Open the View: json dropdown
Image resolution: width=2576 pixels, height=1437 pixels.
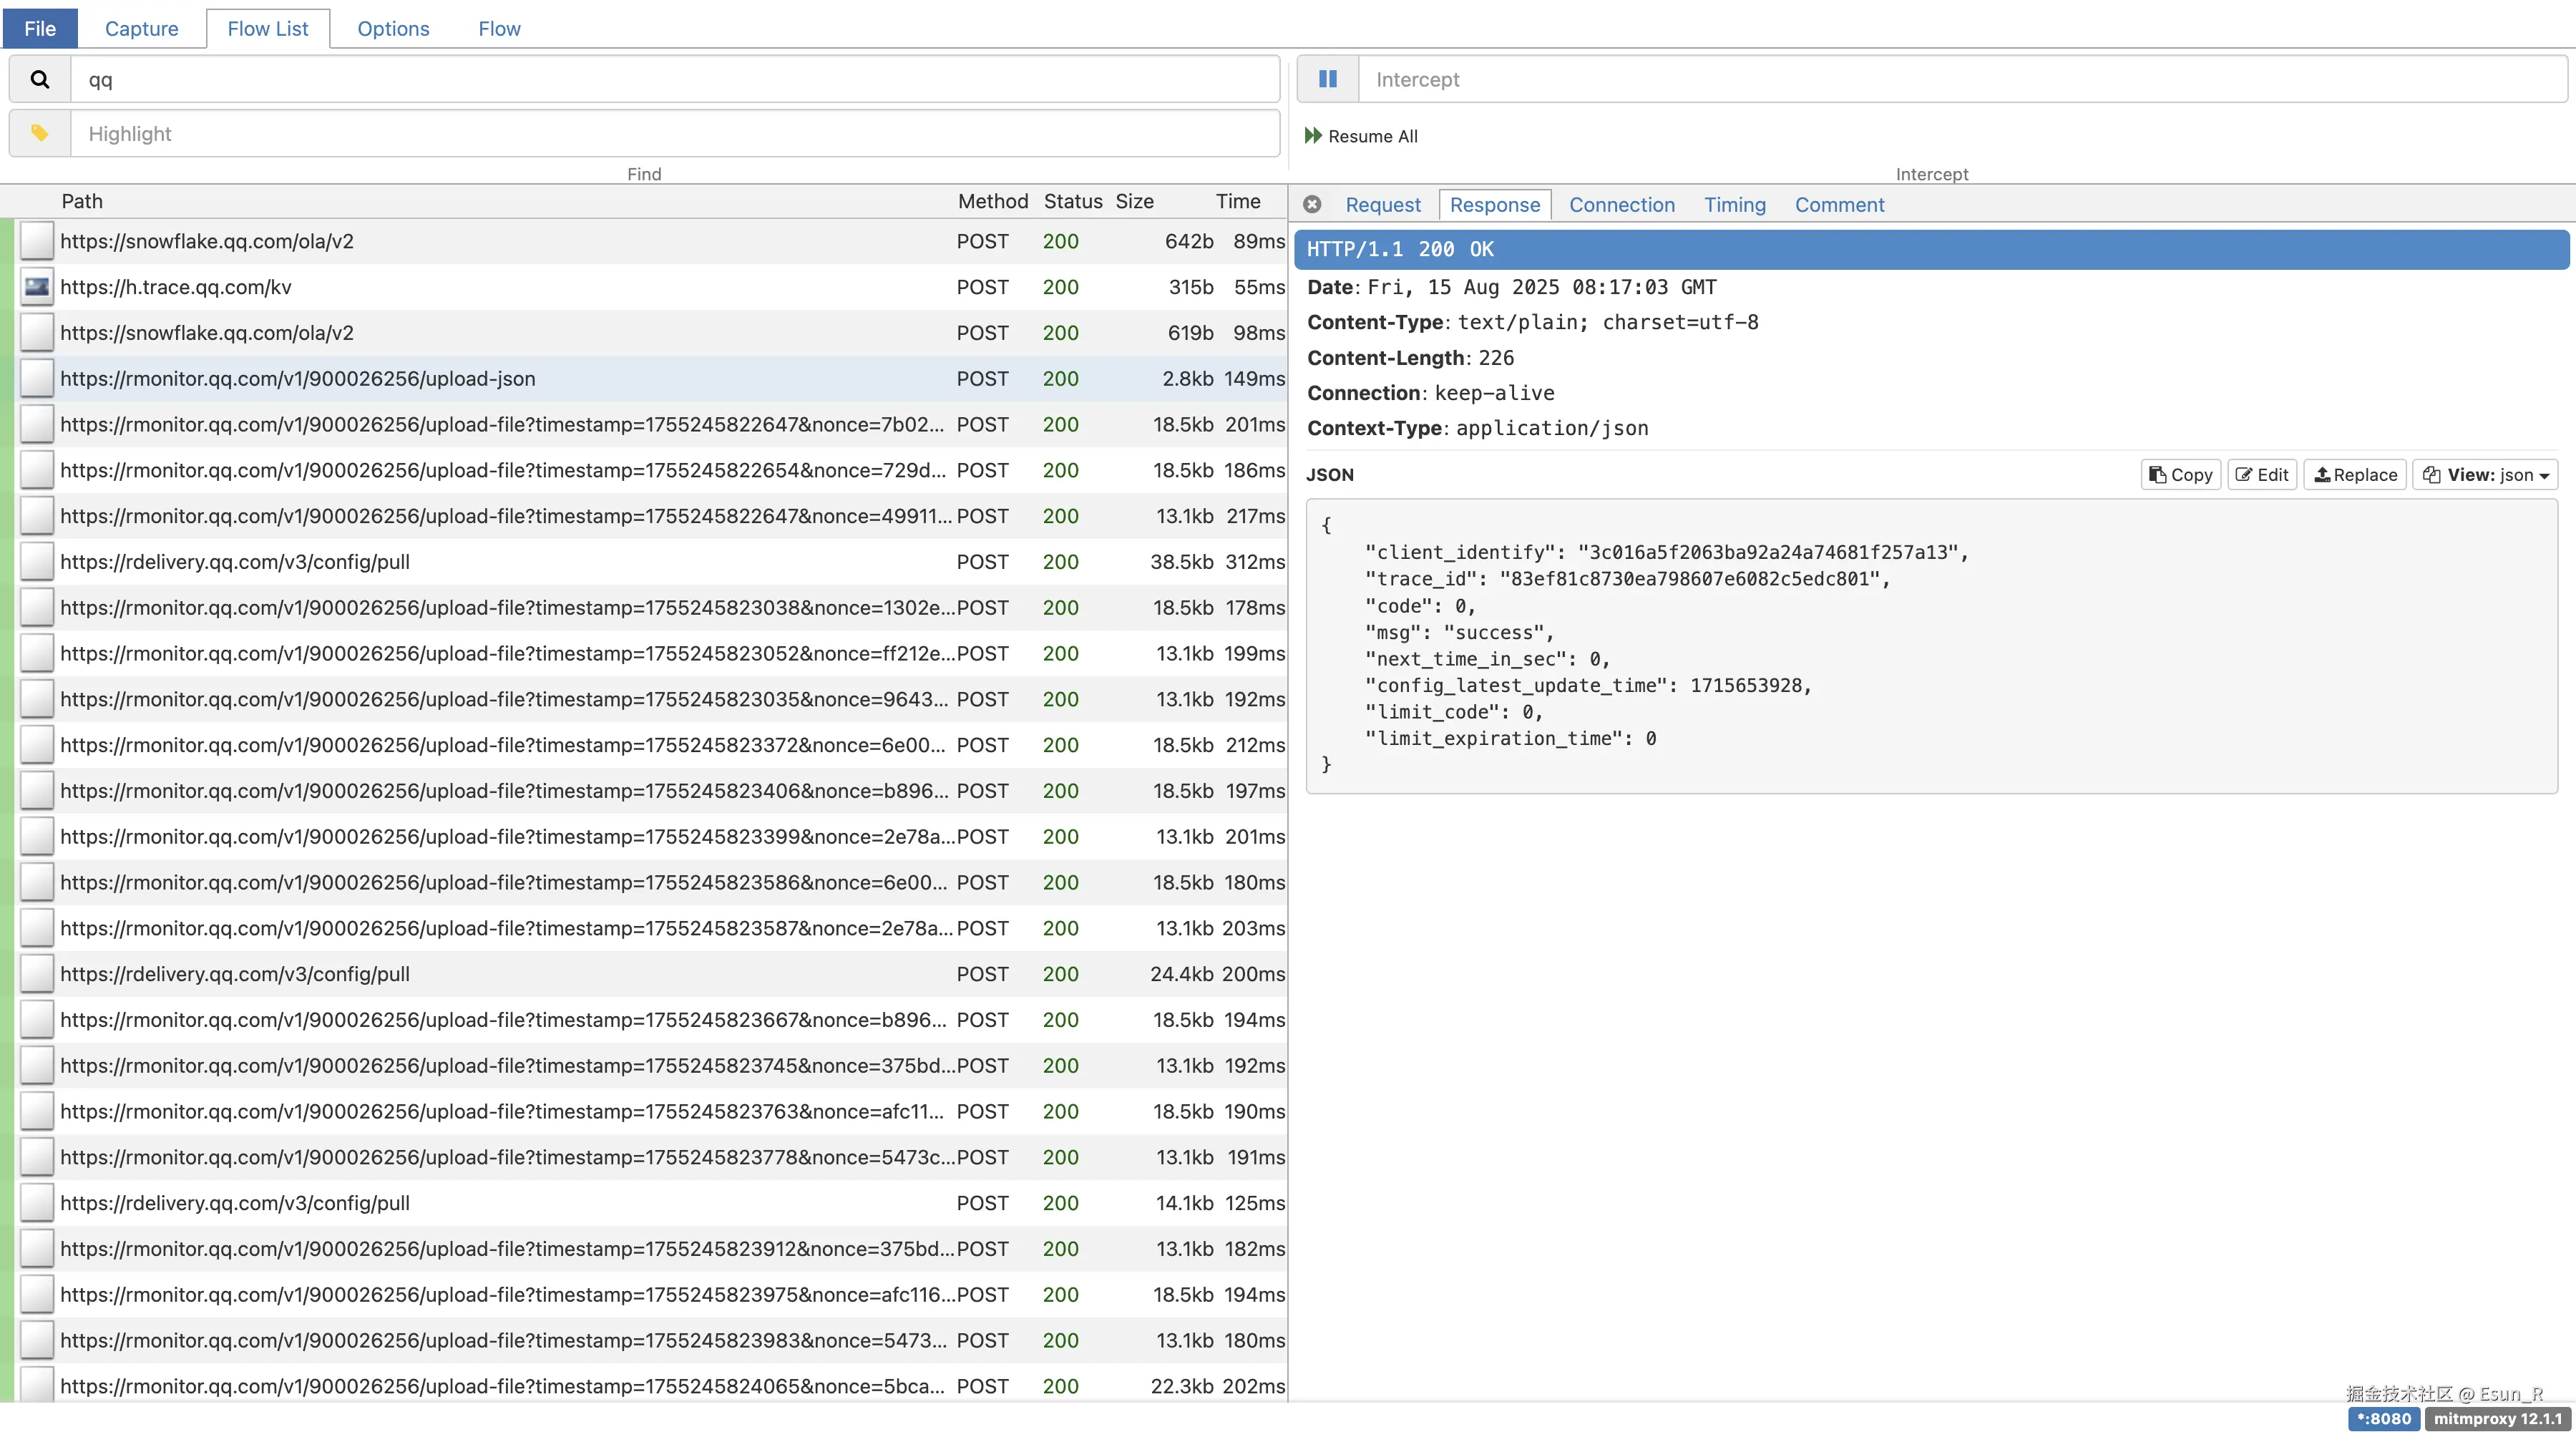tap(2485, 475)
